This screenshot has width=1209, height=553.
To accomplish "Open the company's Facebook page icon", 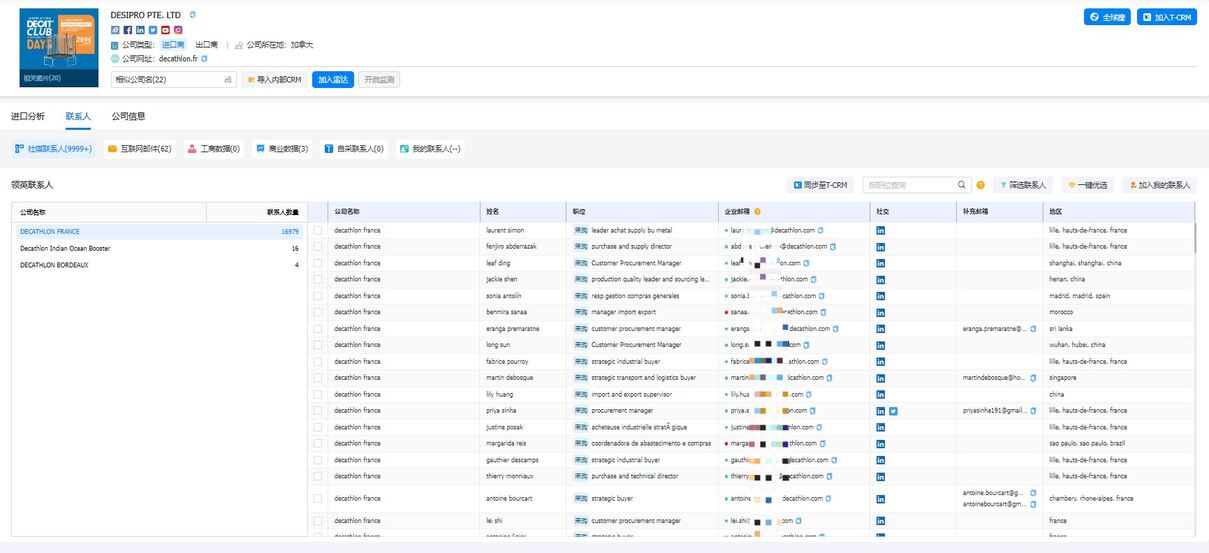I will (128, 30).
